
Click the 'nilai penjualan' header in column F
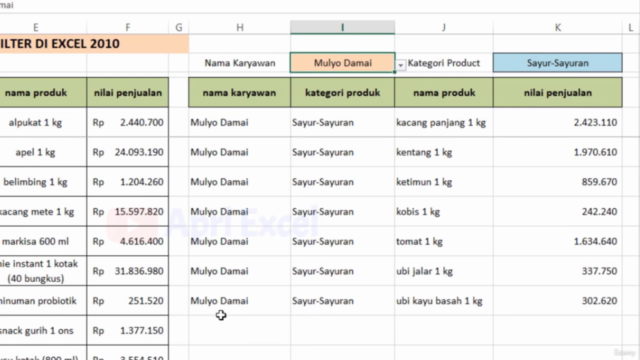pos(128,93)
